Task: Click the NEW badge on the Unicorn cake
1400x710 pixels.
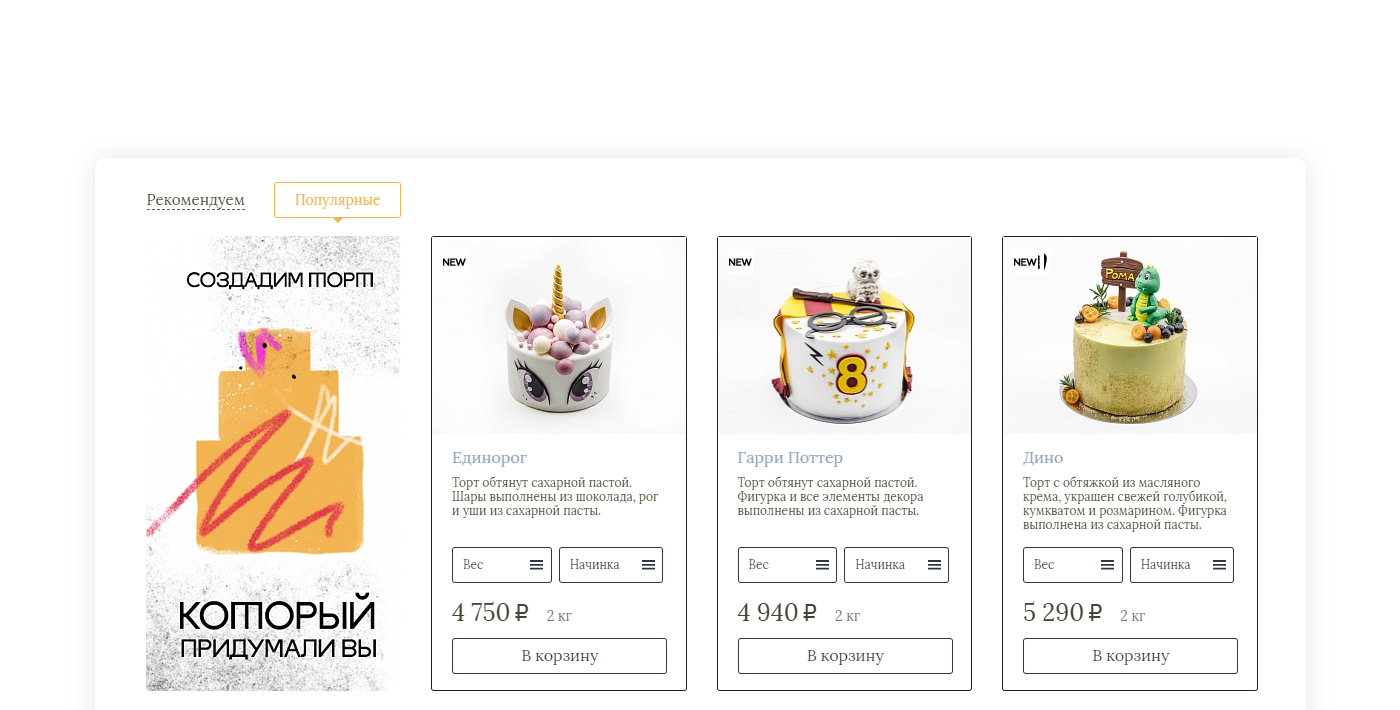Action: (454, 262)
